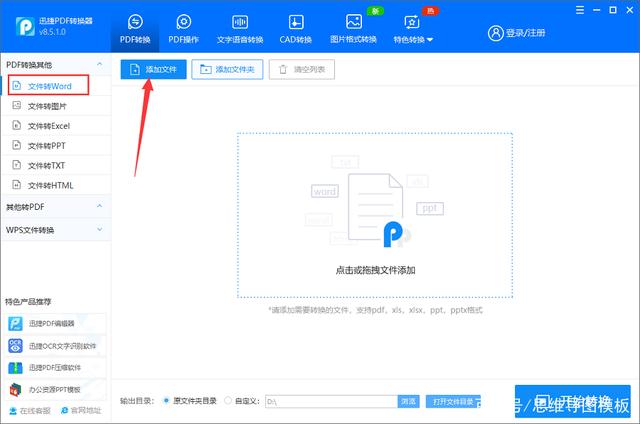Click 添加文件 button
640x424 pixels.
click(x=153, y=69)
